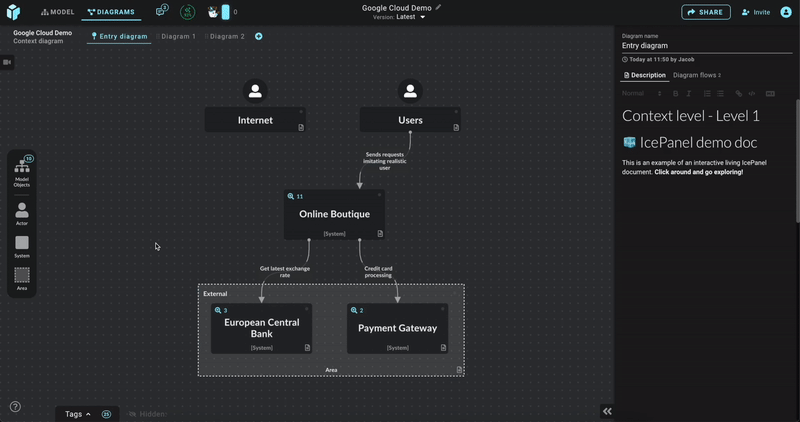This screenshot has width=800, height=422.
Task: Click the Diagram name input field
Action: (707, 46)
